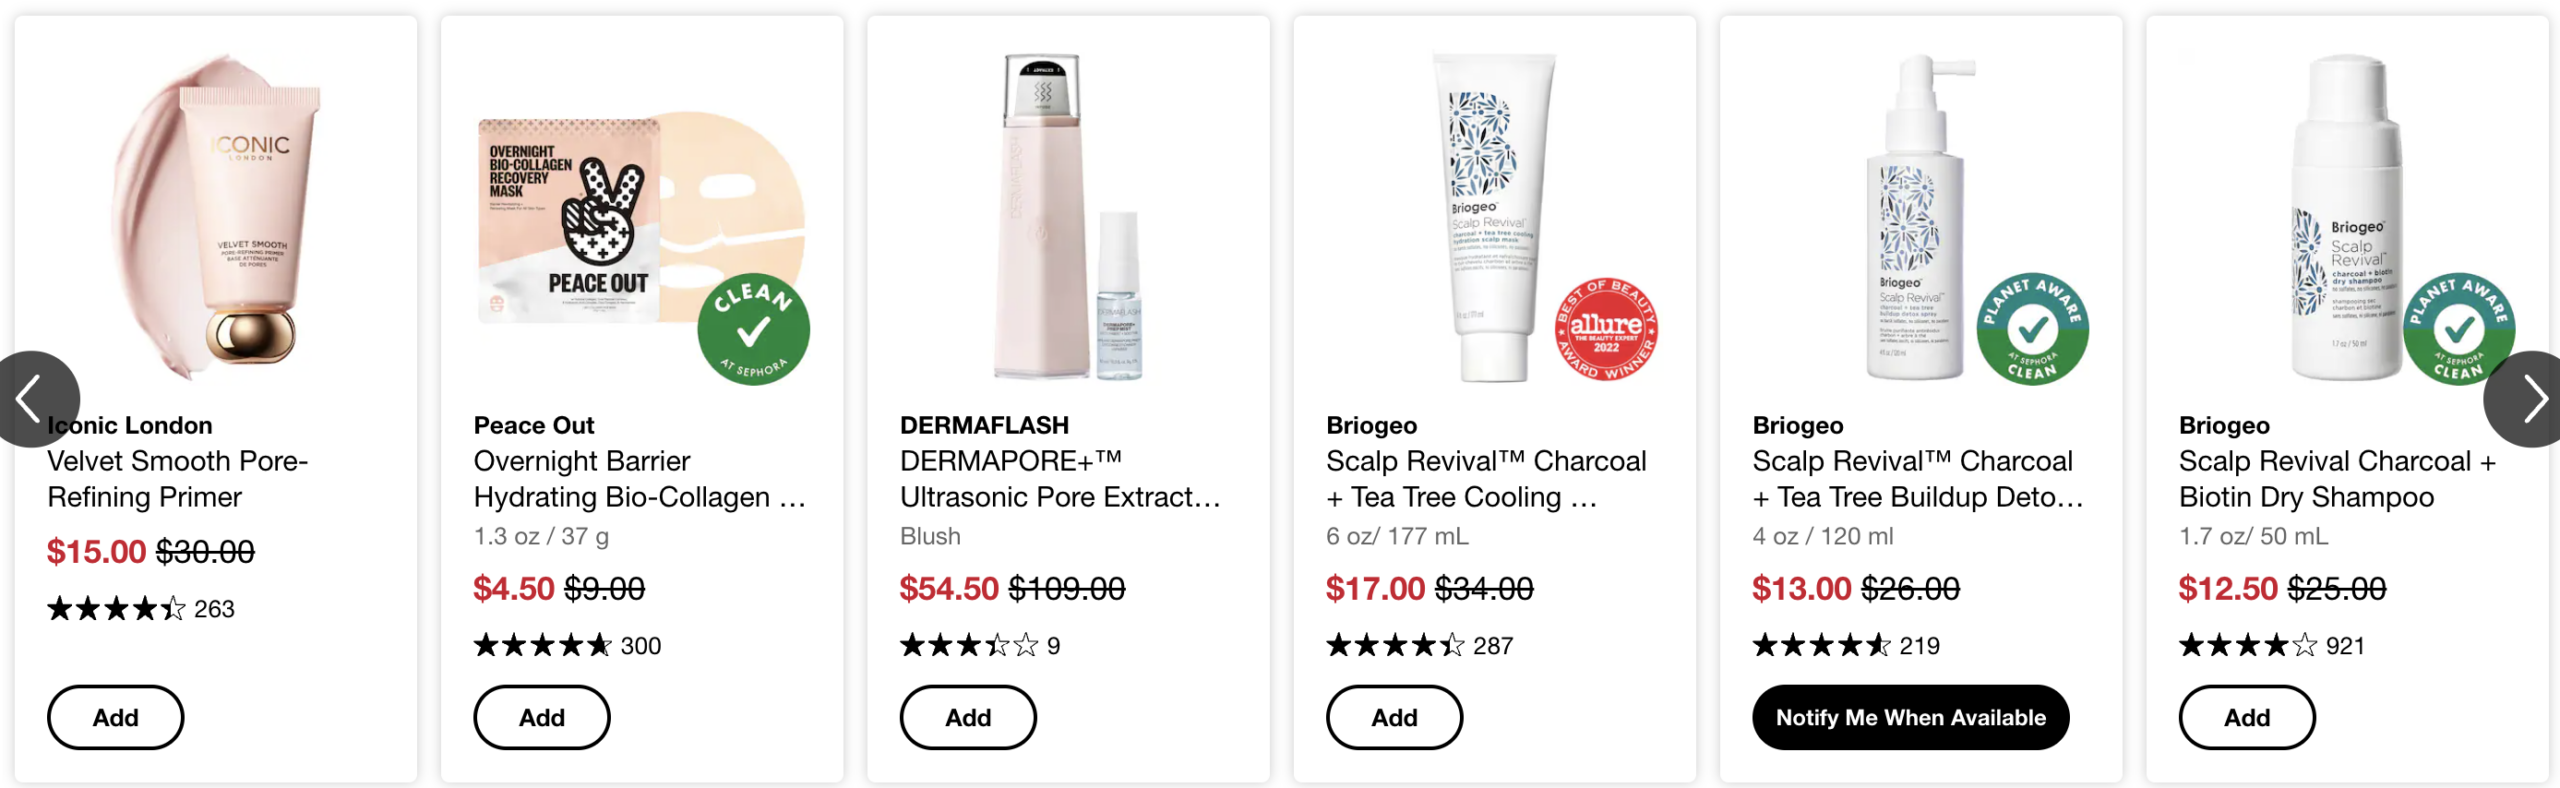Add Velvet Smooth Pore-Refining Primer to basket
This screenshot has height=788, width=2560.
116,717
